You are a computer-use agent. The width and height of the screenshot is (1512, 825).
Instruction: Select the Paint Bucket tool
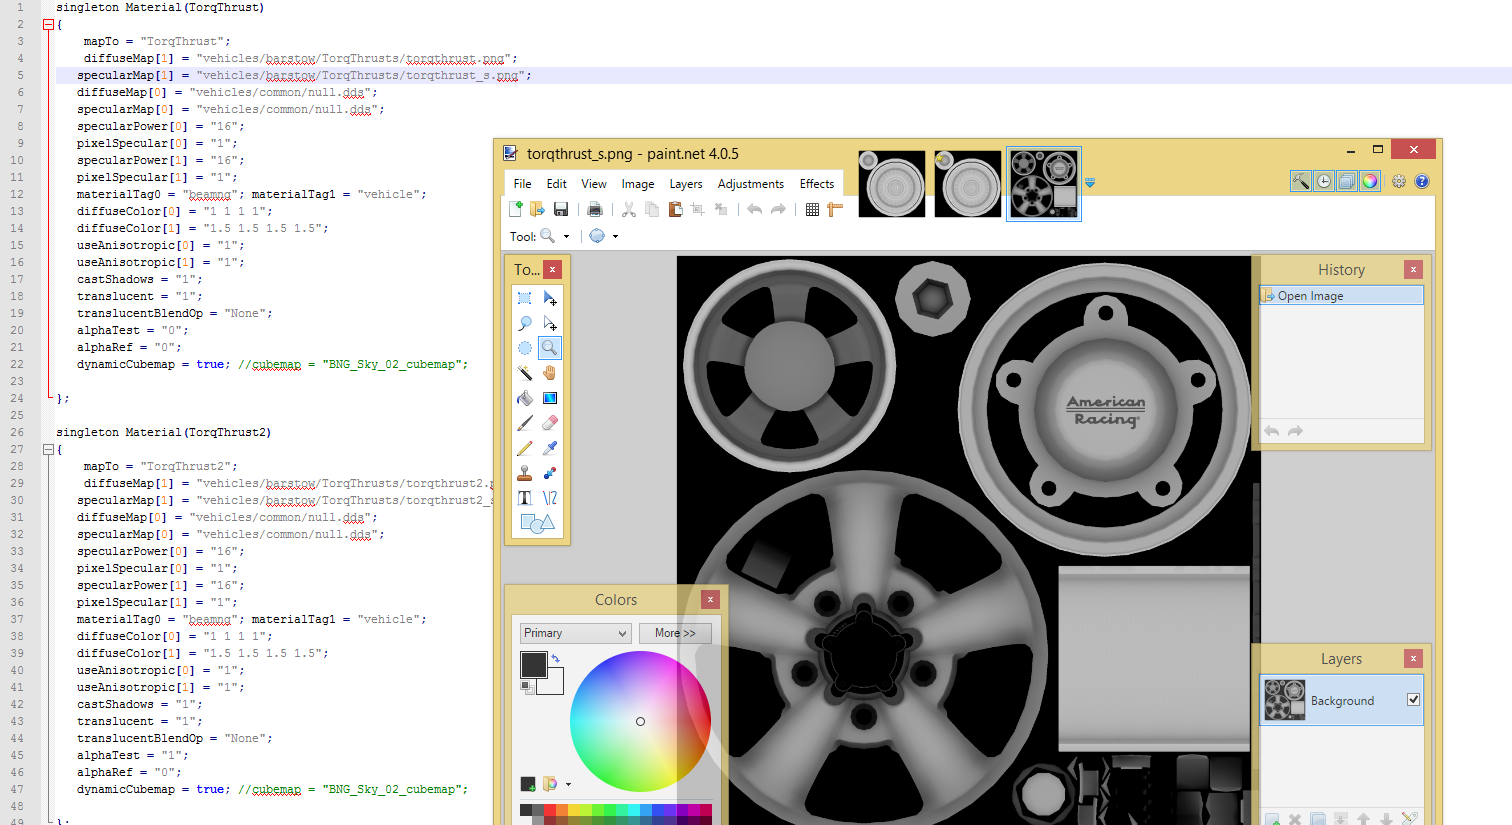click(524, 398)
